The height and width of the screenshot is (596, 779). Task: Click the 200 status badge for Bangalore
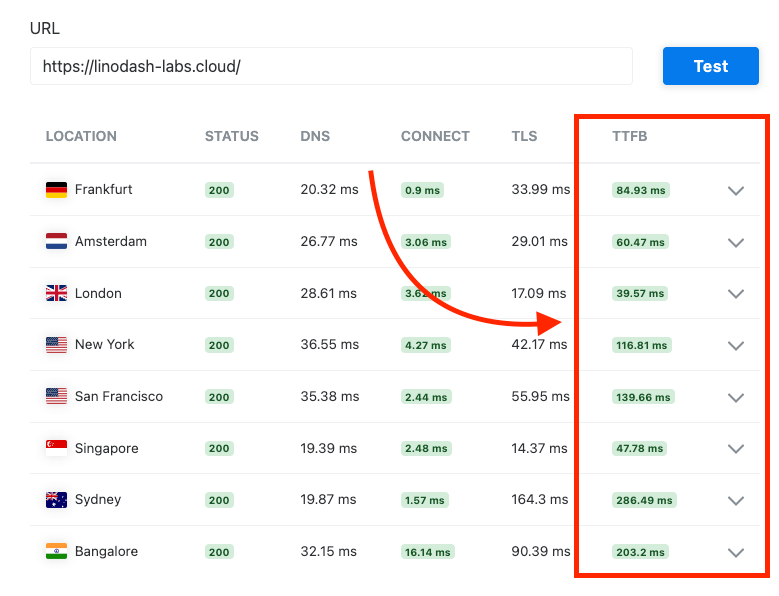point(219,552)
